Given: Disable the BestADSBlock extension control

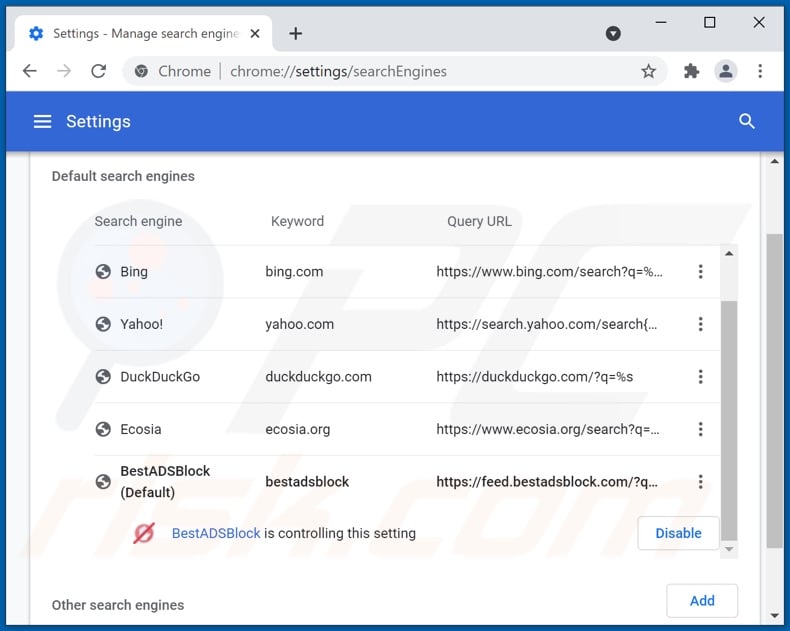Looking at the screenshot, I should tap(678, 533).
